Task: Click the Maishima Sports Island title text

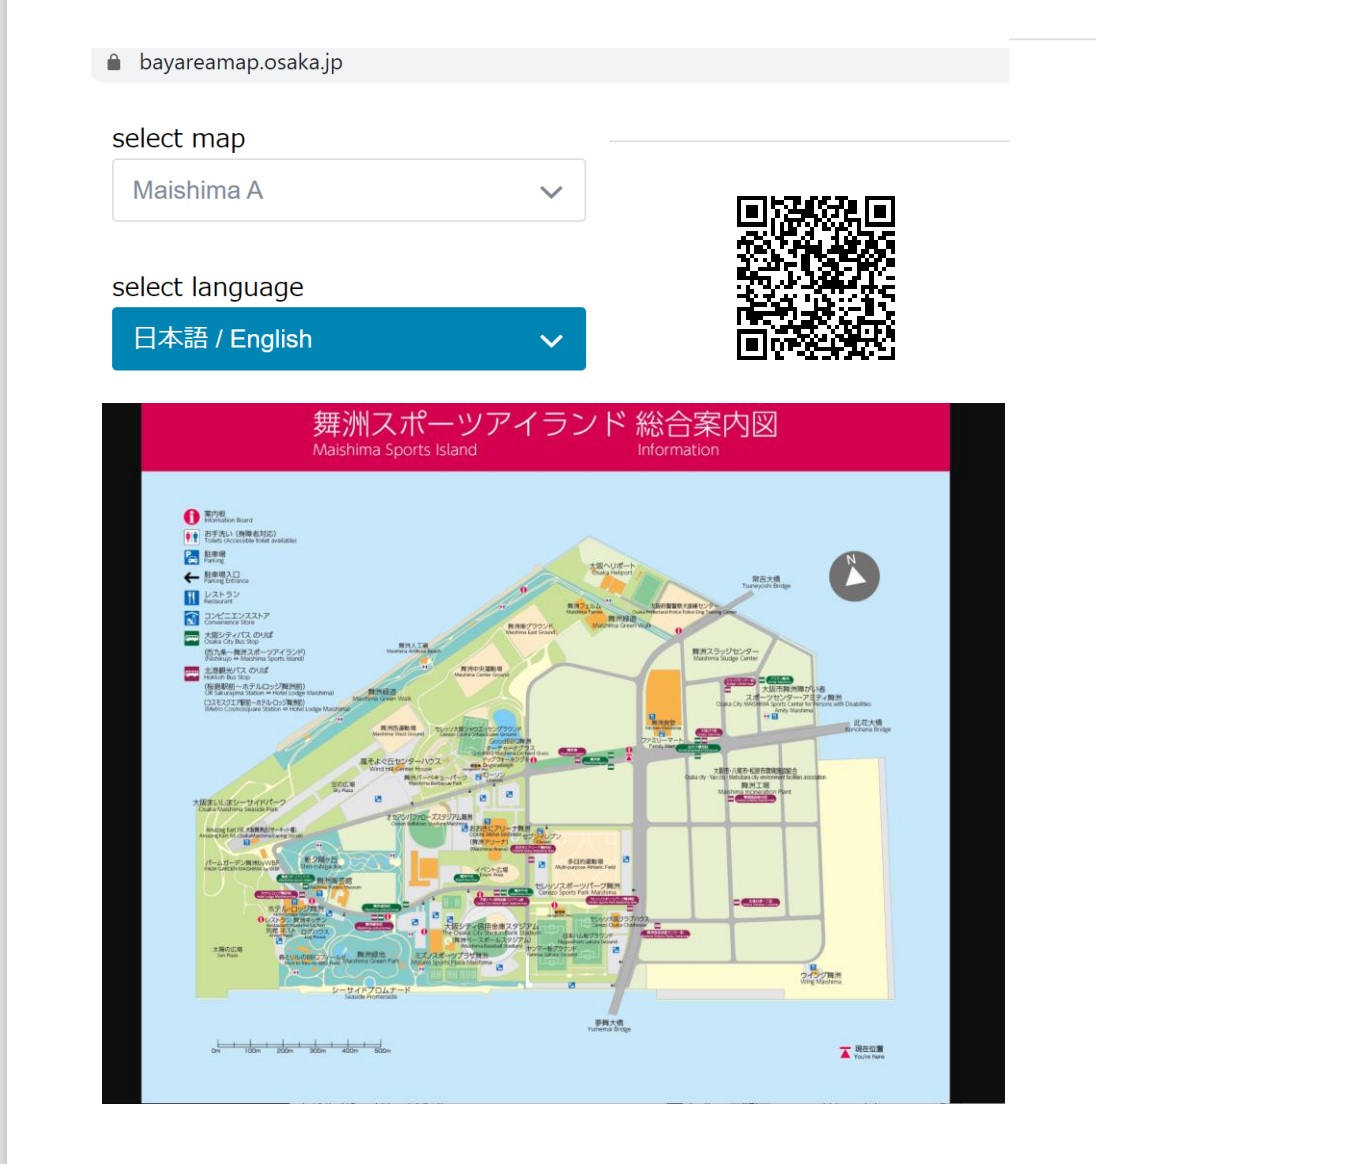Action: tap(395, 450)
